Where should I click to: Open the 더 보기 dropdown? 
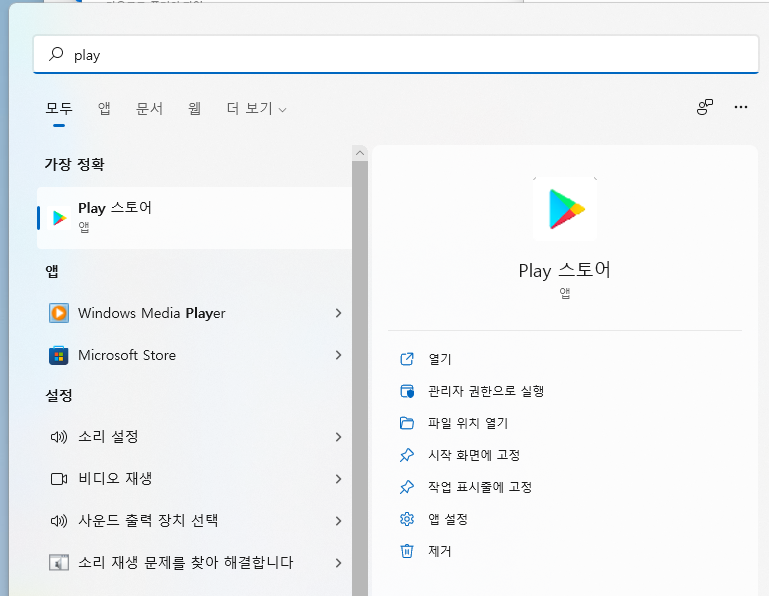256,108
